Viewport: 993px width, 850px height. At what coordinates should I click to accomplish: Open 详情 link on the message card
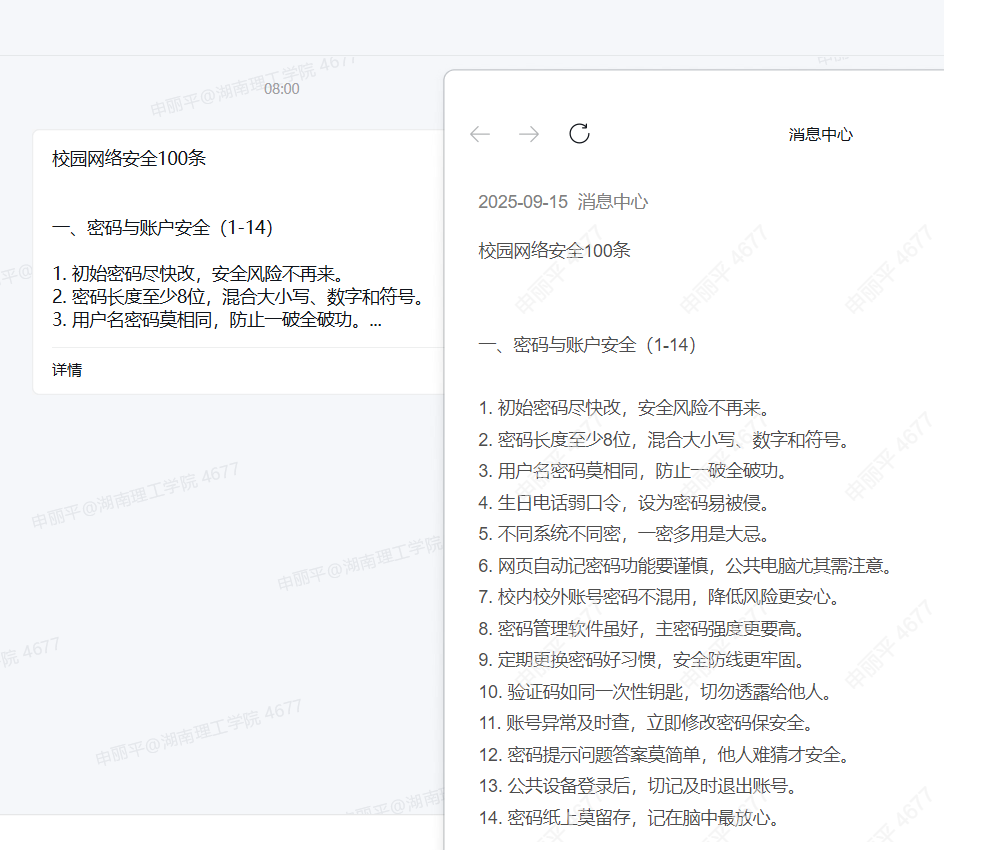pyautogui.click(x=67, y=370)
